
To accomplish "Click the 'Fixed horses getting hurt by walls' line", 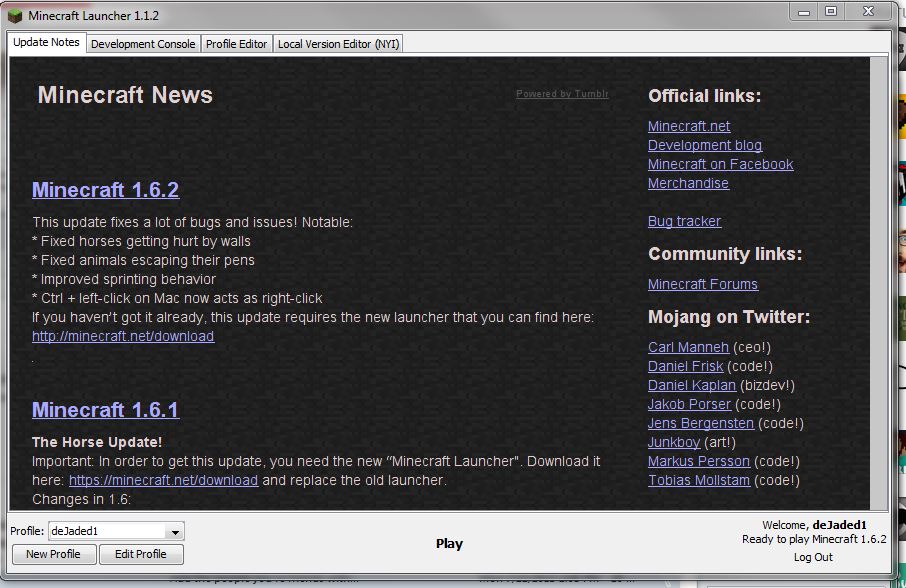I will coord(142,241).
